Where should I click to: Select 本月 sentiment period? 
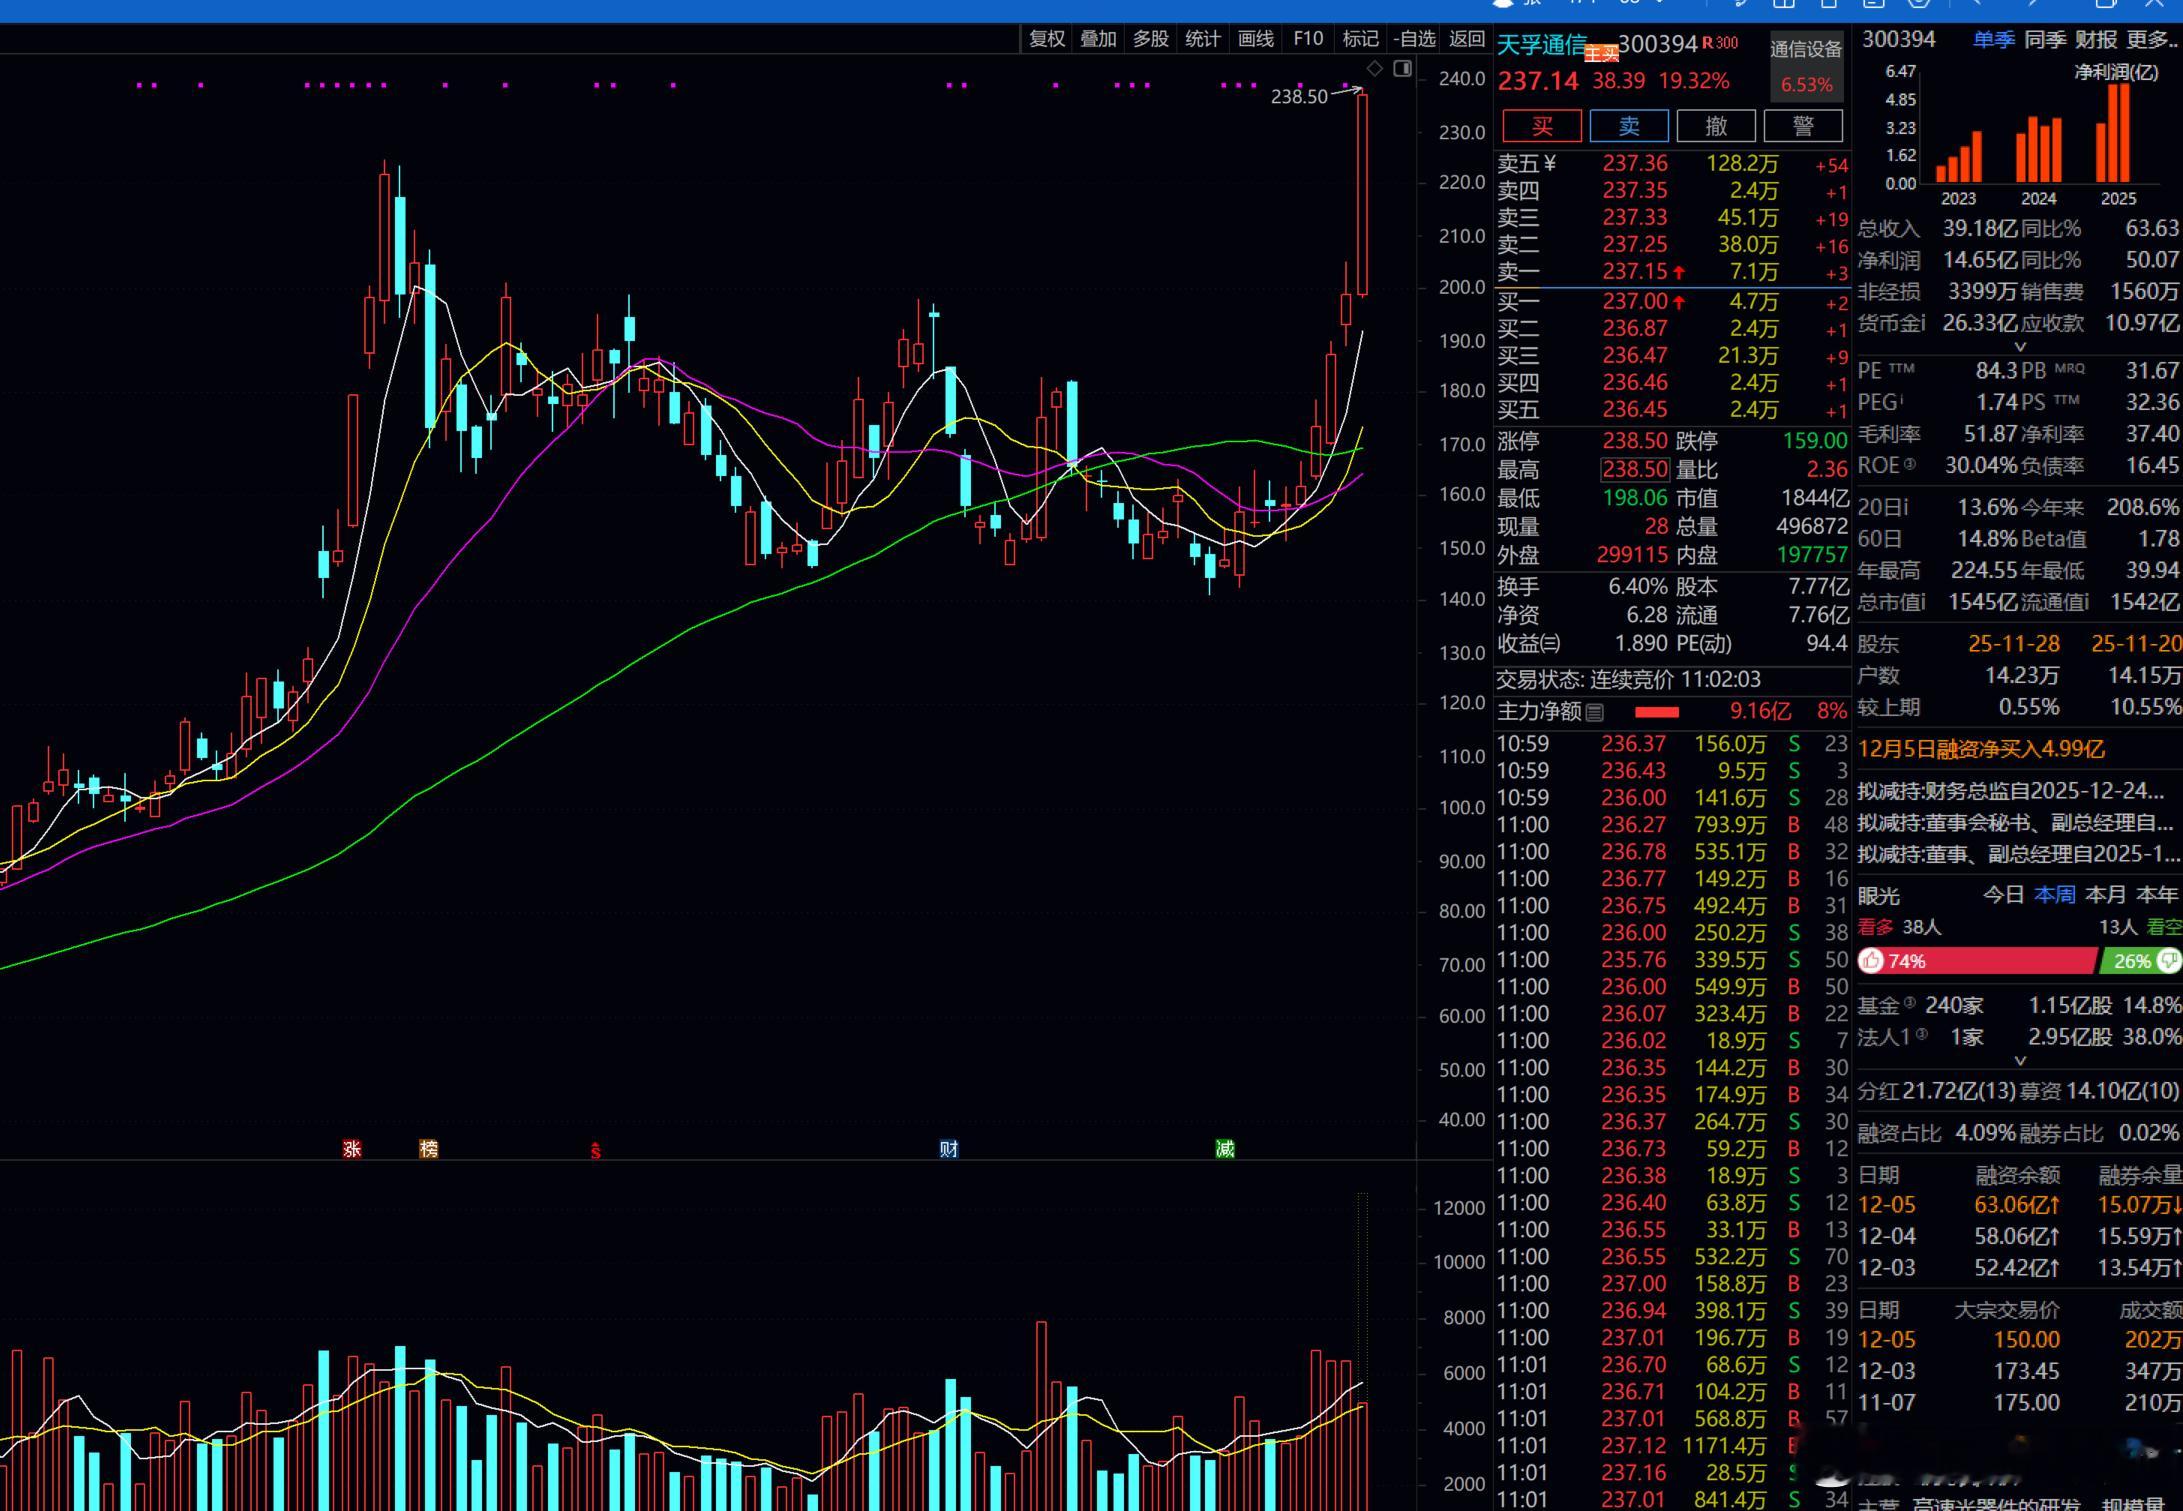click(x=2106, y=895)
